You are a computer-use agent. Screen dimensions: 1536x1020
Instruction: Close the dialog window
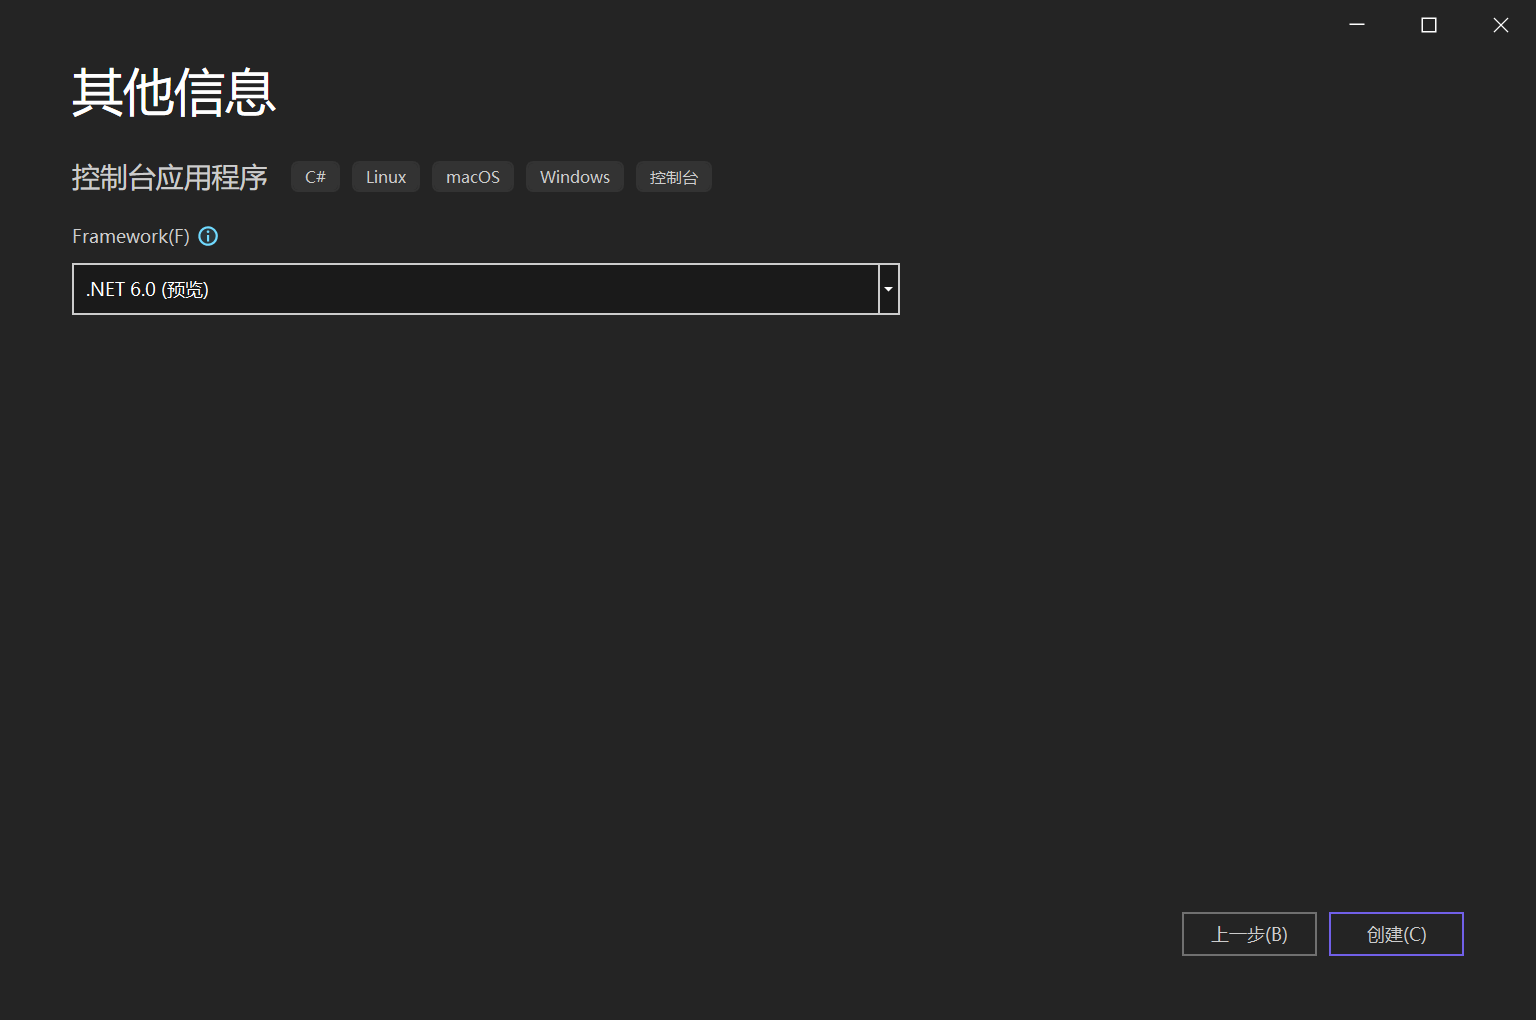point(1501,25)
